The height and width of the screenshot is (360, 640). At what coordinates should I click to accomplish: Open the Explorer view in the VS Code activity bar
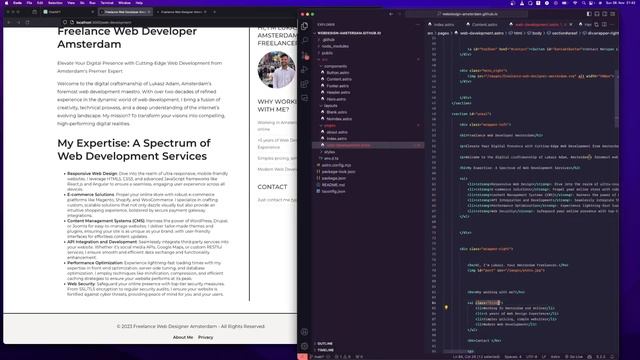click(x=304, y=26)
